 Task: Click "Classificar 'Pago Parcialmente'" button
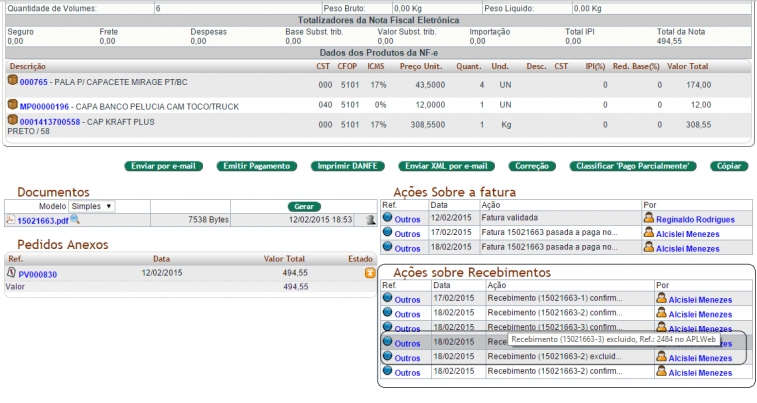coord(632,166)
